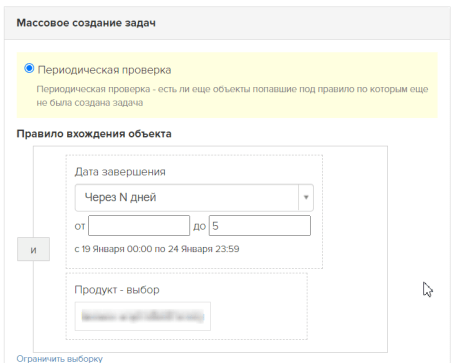This screenshot has width=455, height=363.
Task: Click the "до" field containing 5
Action: (x=260, y=226)
